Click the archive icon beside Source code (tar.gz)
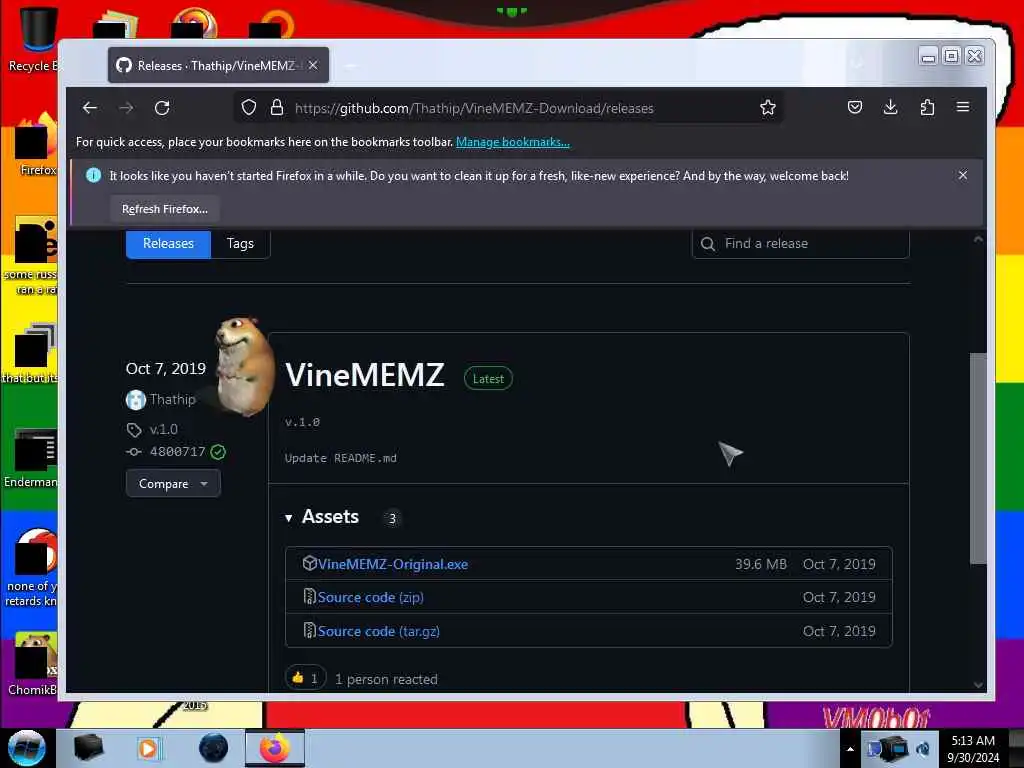Screen dimensions: 1024x768 [310, 630]
